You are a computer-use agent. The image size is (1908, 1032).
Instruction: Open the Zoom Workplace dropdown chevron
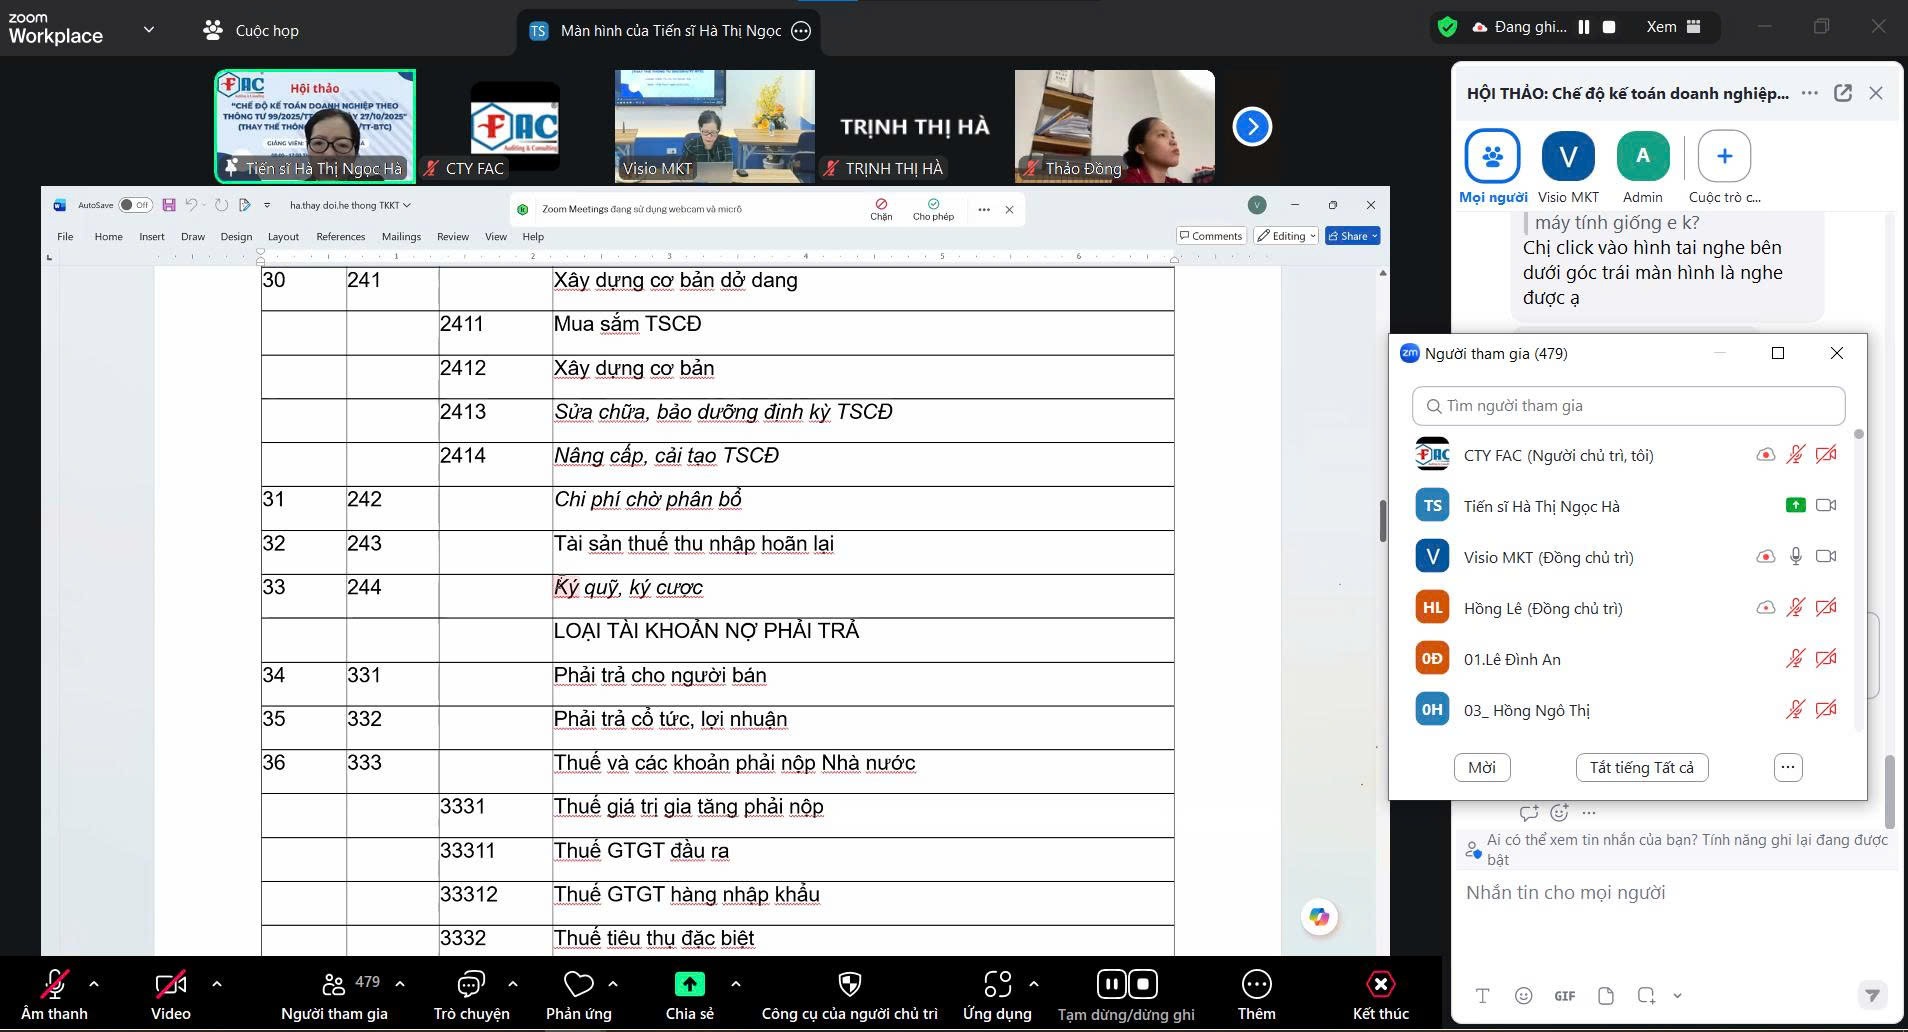coord(149,29)
